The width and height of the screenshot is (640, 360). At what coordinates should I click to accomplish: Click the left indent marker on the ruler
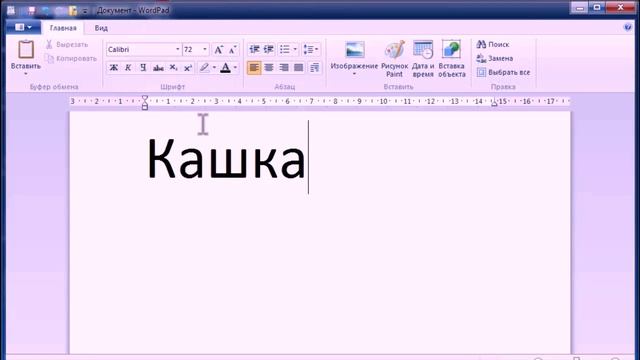(145, 102)
